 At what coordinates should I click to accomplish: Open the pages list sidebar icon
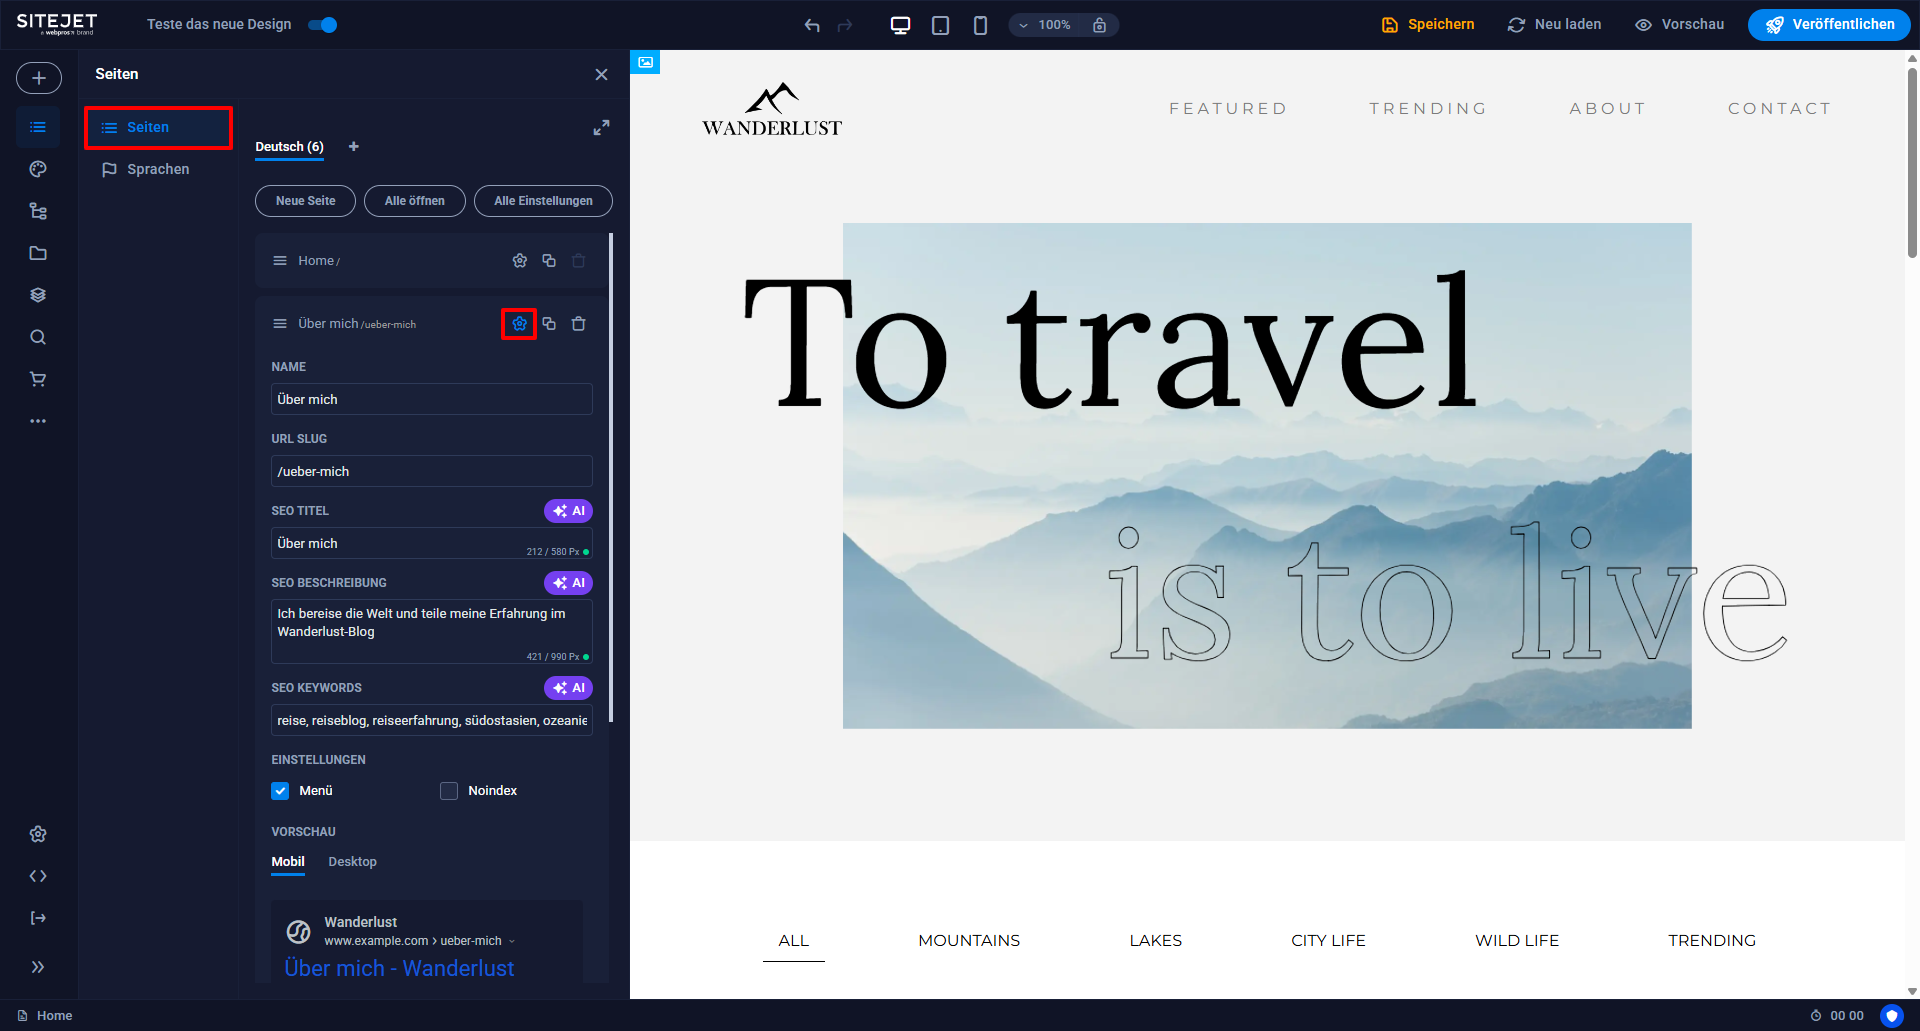[38, 127]
